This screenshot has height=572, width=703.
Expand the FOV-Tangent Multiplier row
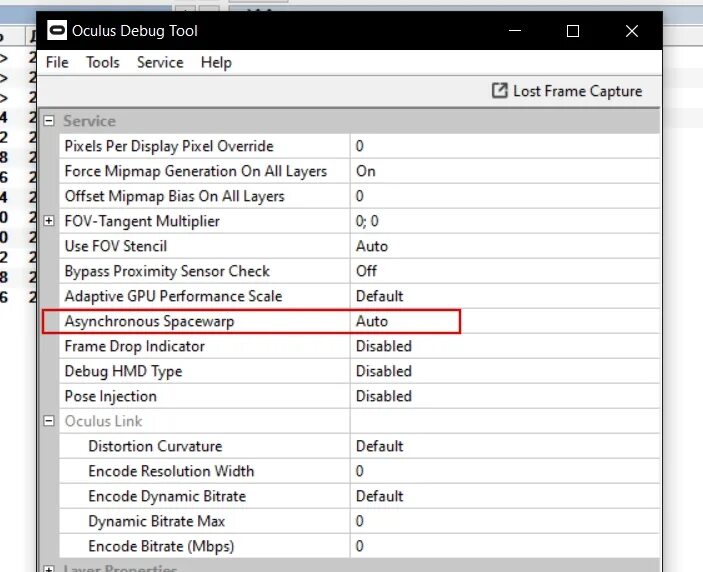(x=49, y=221)
